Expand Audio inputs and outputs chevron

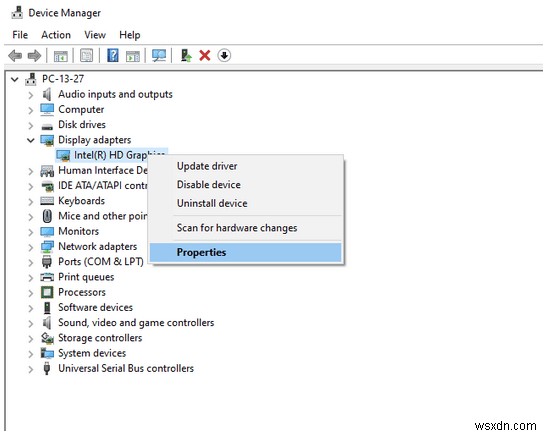click(x=31, y=95)
